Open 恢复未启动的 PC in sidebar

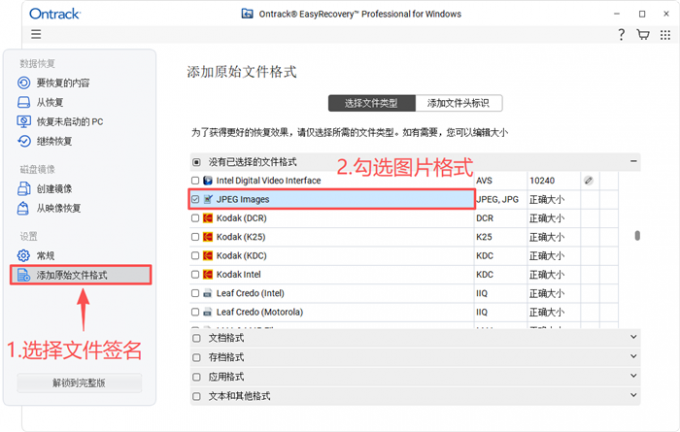(x=70, y=121)
